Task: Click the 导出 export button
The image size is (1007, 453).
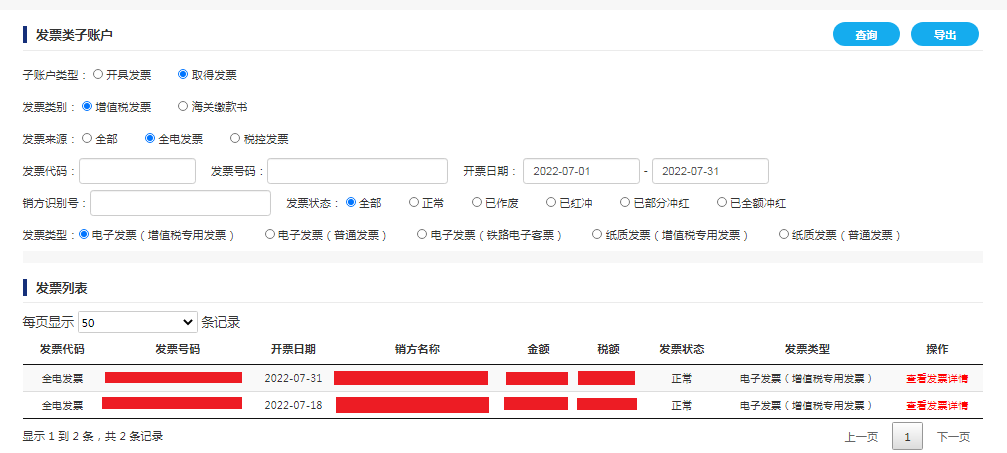Action: [944, 35]
